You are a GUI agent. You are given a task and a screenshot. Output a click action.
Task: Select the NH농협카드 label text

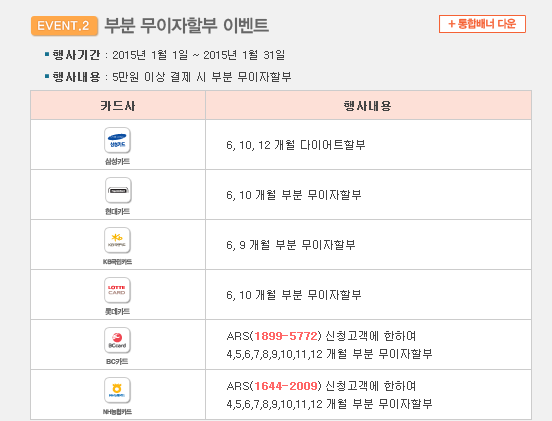(118, 411)
